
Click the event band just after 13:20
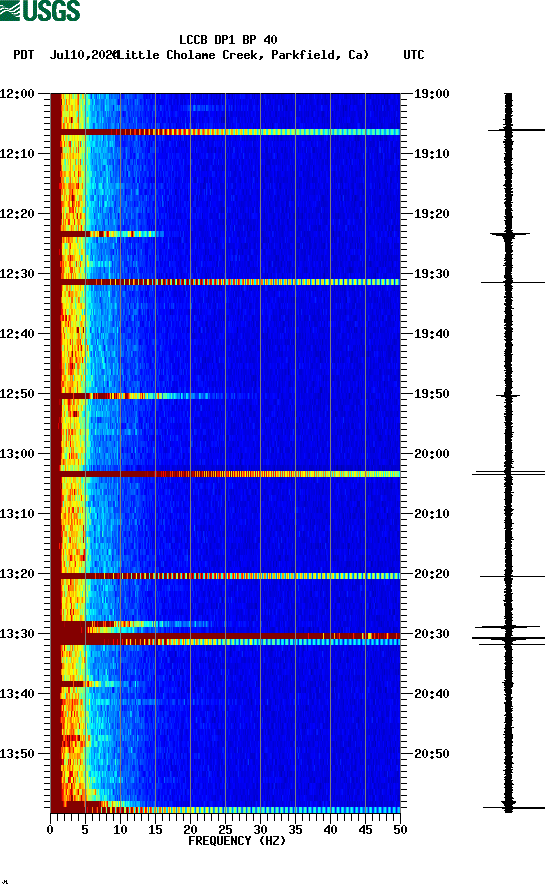(x=226, y=576)
